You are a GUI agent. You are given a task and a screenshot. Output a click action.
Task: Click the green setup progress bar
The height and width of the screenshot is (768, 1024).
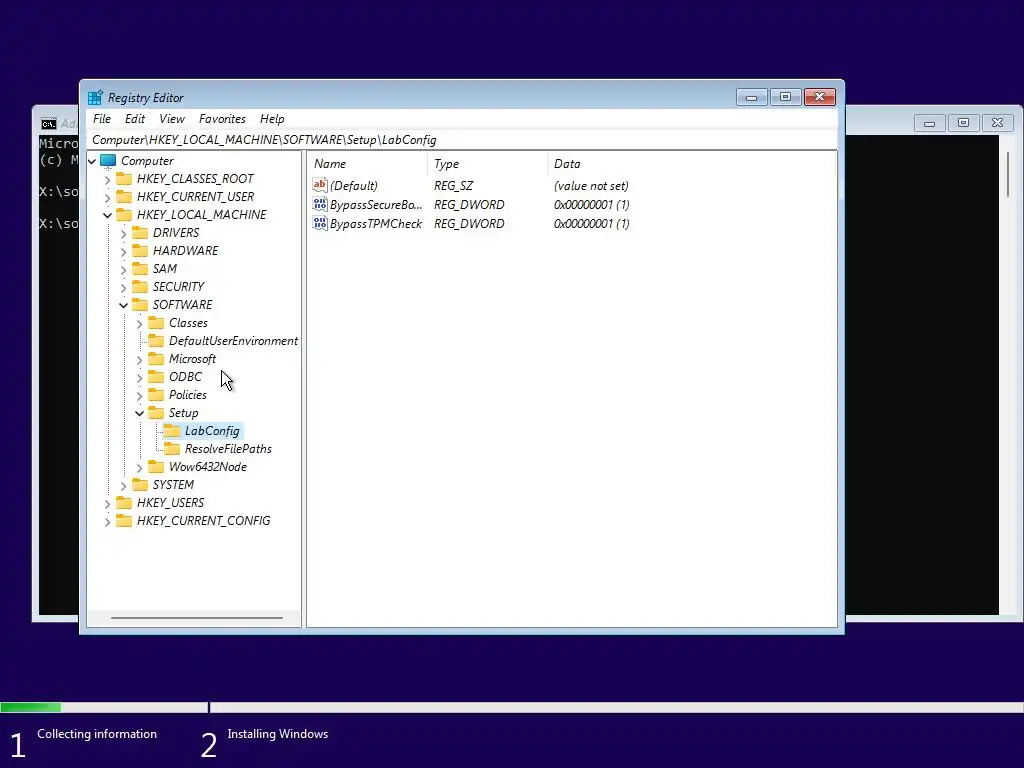point(31,707)
